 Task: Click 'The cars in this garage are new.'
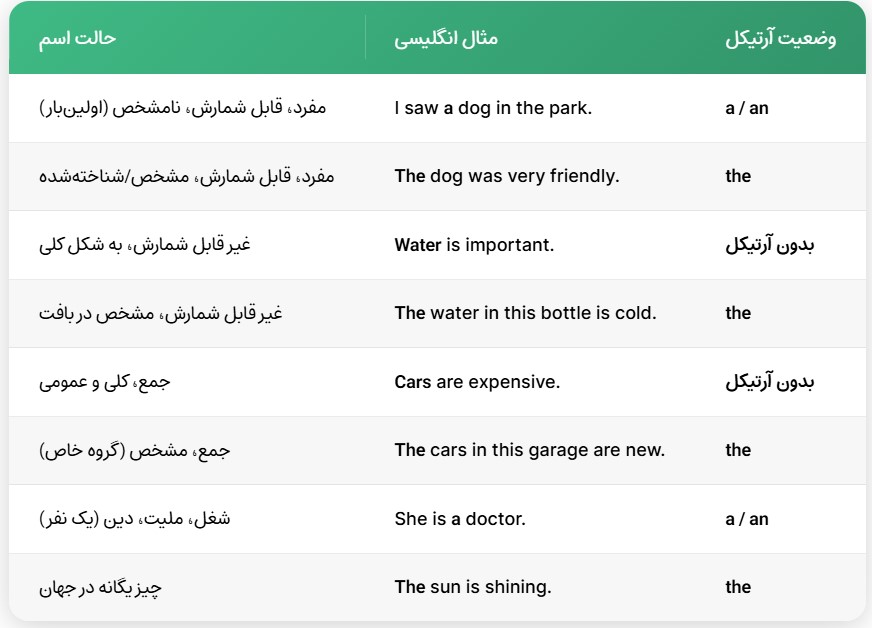529,450
